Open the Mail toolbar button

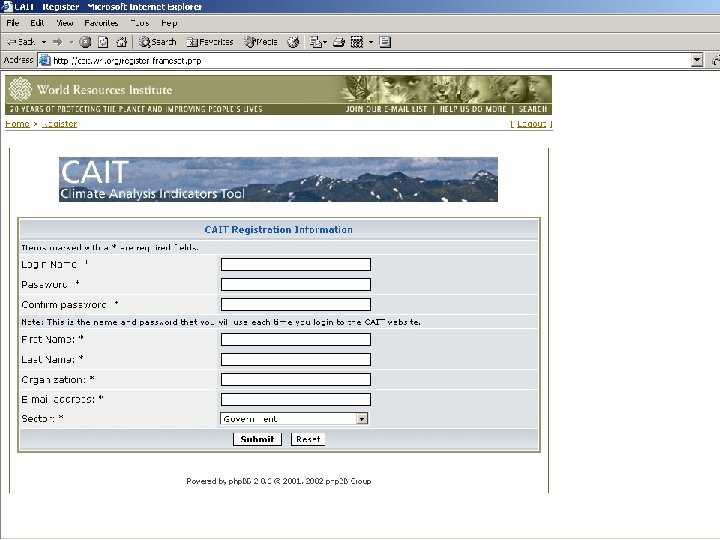[317, 42]
